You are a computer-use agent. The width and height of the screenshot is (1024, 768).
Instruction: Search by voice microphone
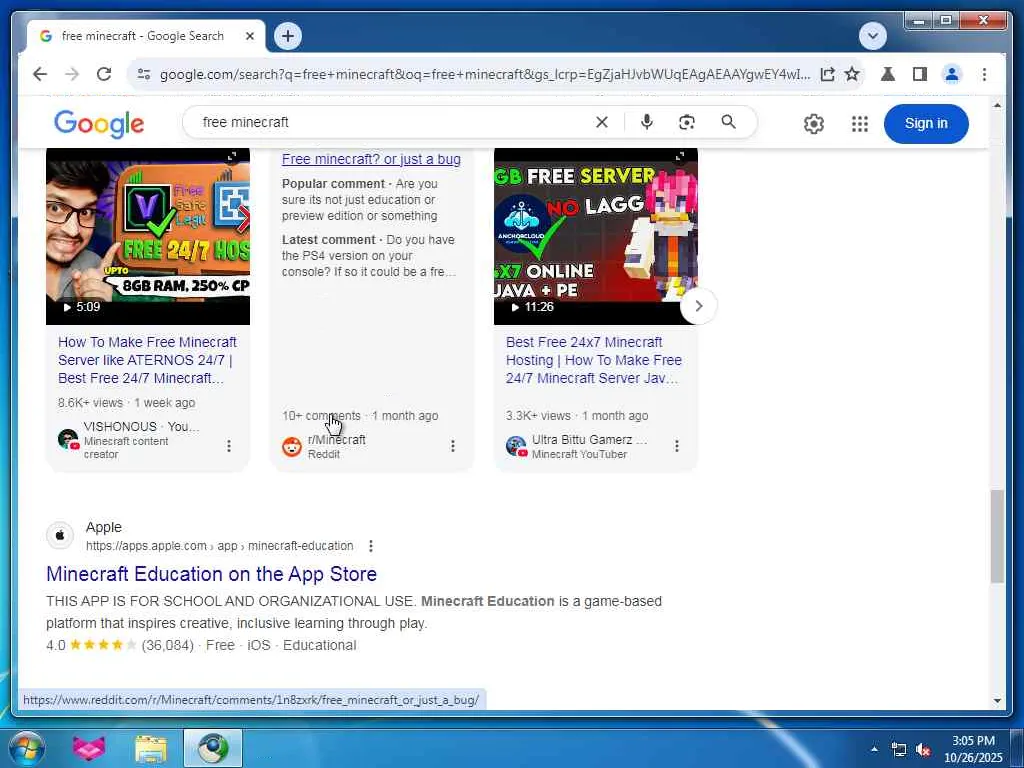(647, 122)
